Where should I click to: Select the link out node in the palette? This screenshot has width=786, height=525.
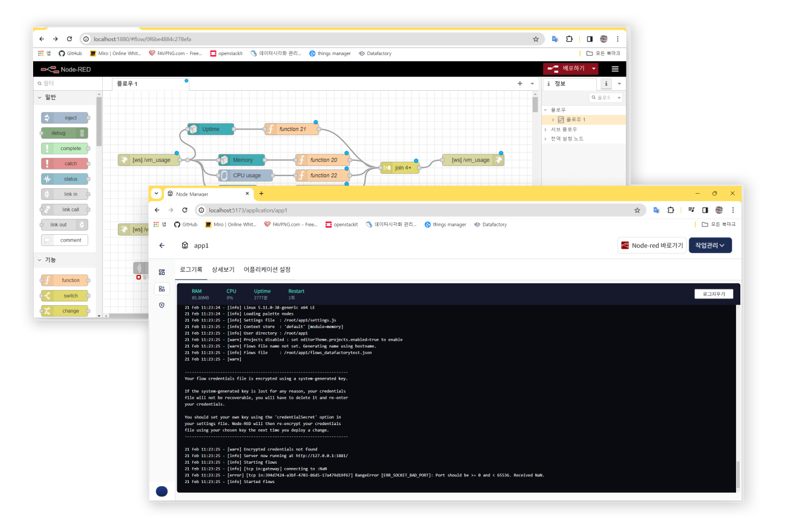pyautogui.click(x=64, y=225)
